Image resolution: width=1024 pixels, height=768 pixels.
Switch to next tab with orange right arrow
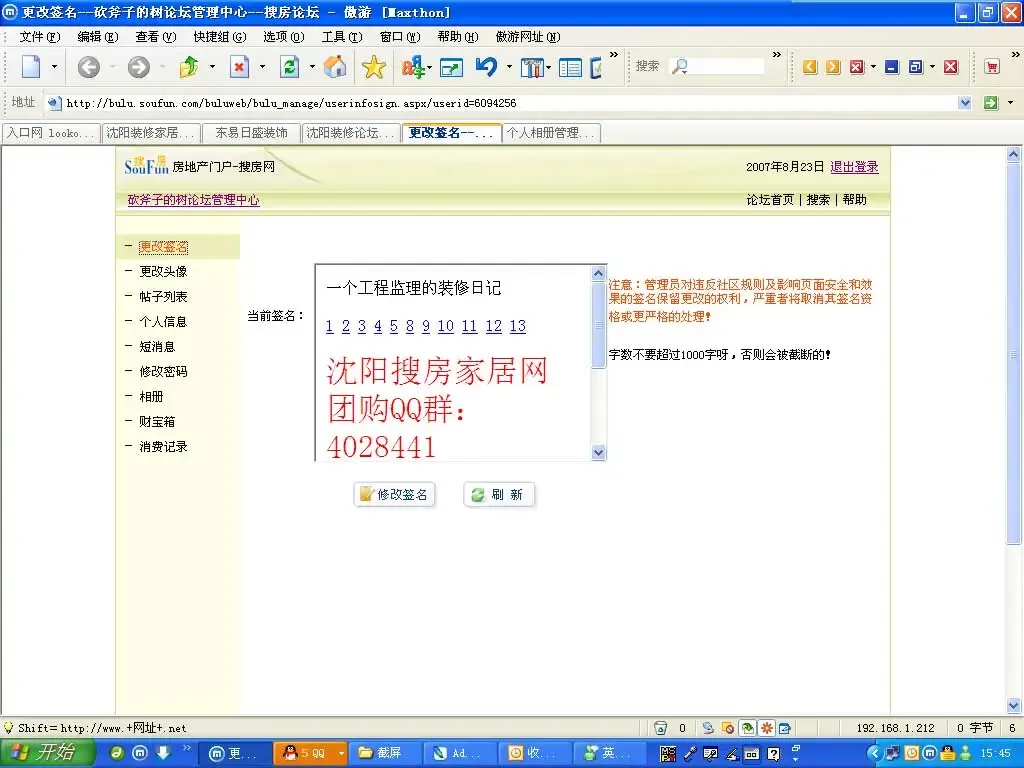pos(833,67)
